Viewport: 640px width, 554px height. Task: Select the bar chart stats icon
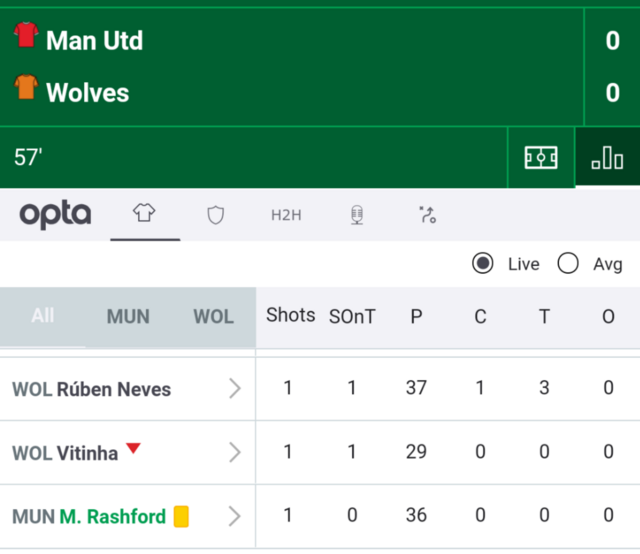tap(607, 158)
